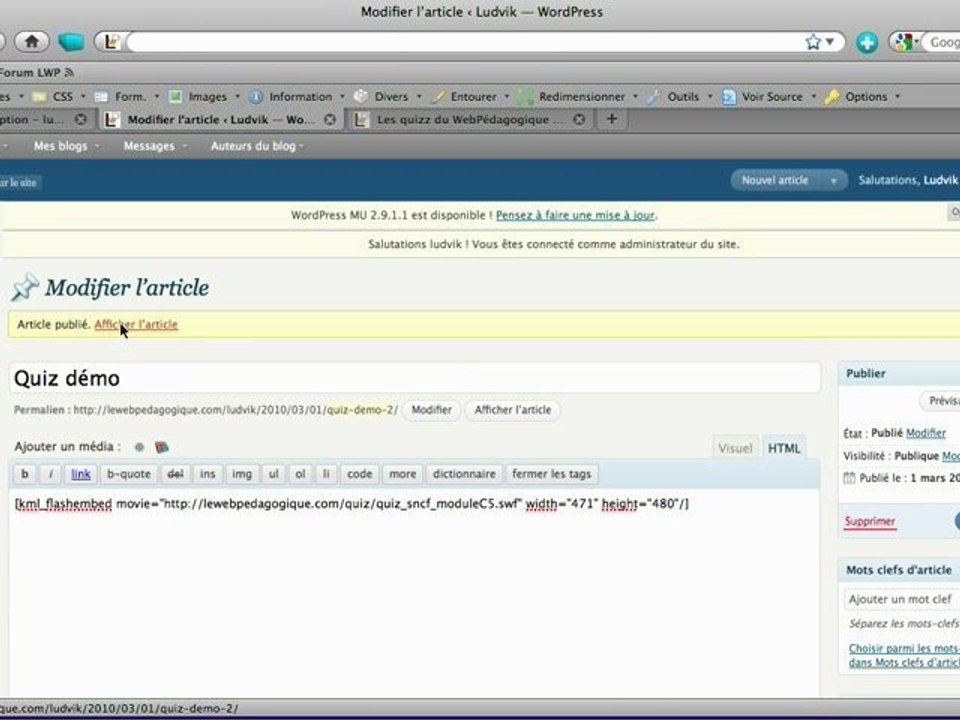This screenshot has width=960, height=720.
Task: Go to browser home page icon
Action: [x=31, y=42]
